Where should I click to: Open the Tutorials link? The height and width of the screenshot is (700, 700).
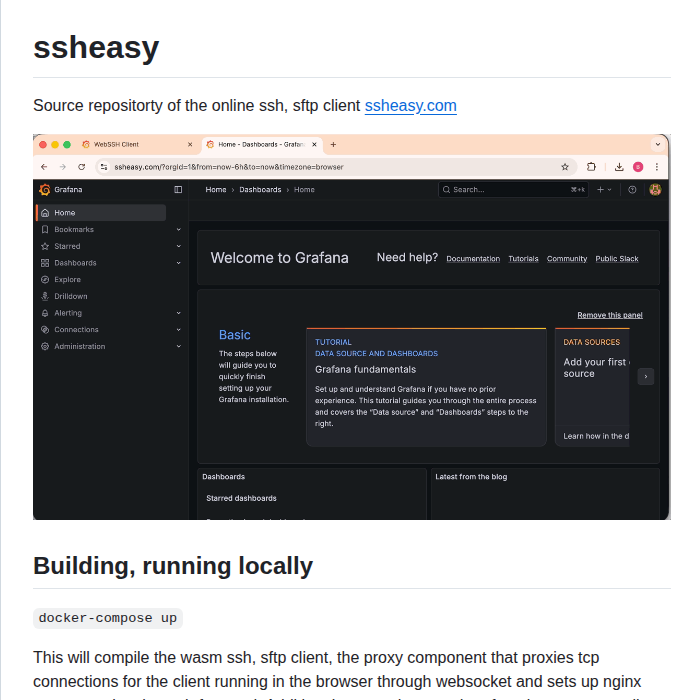(x=523, y=259)
